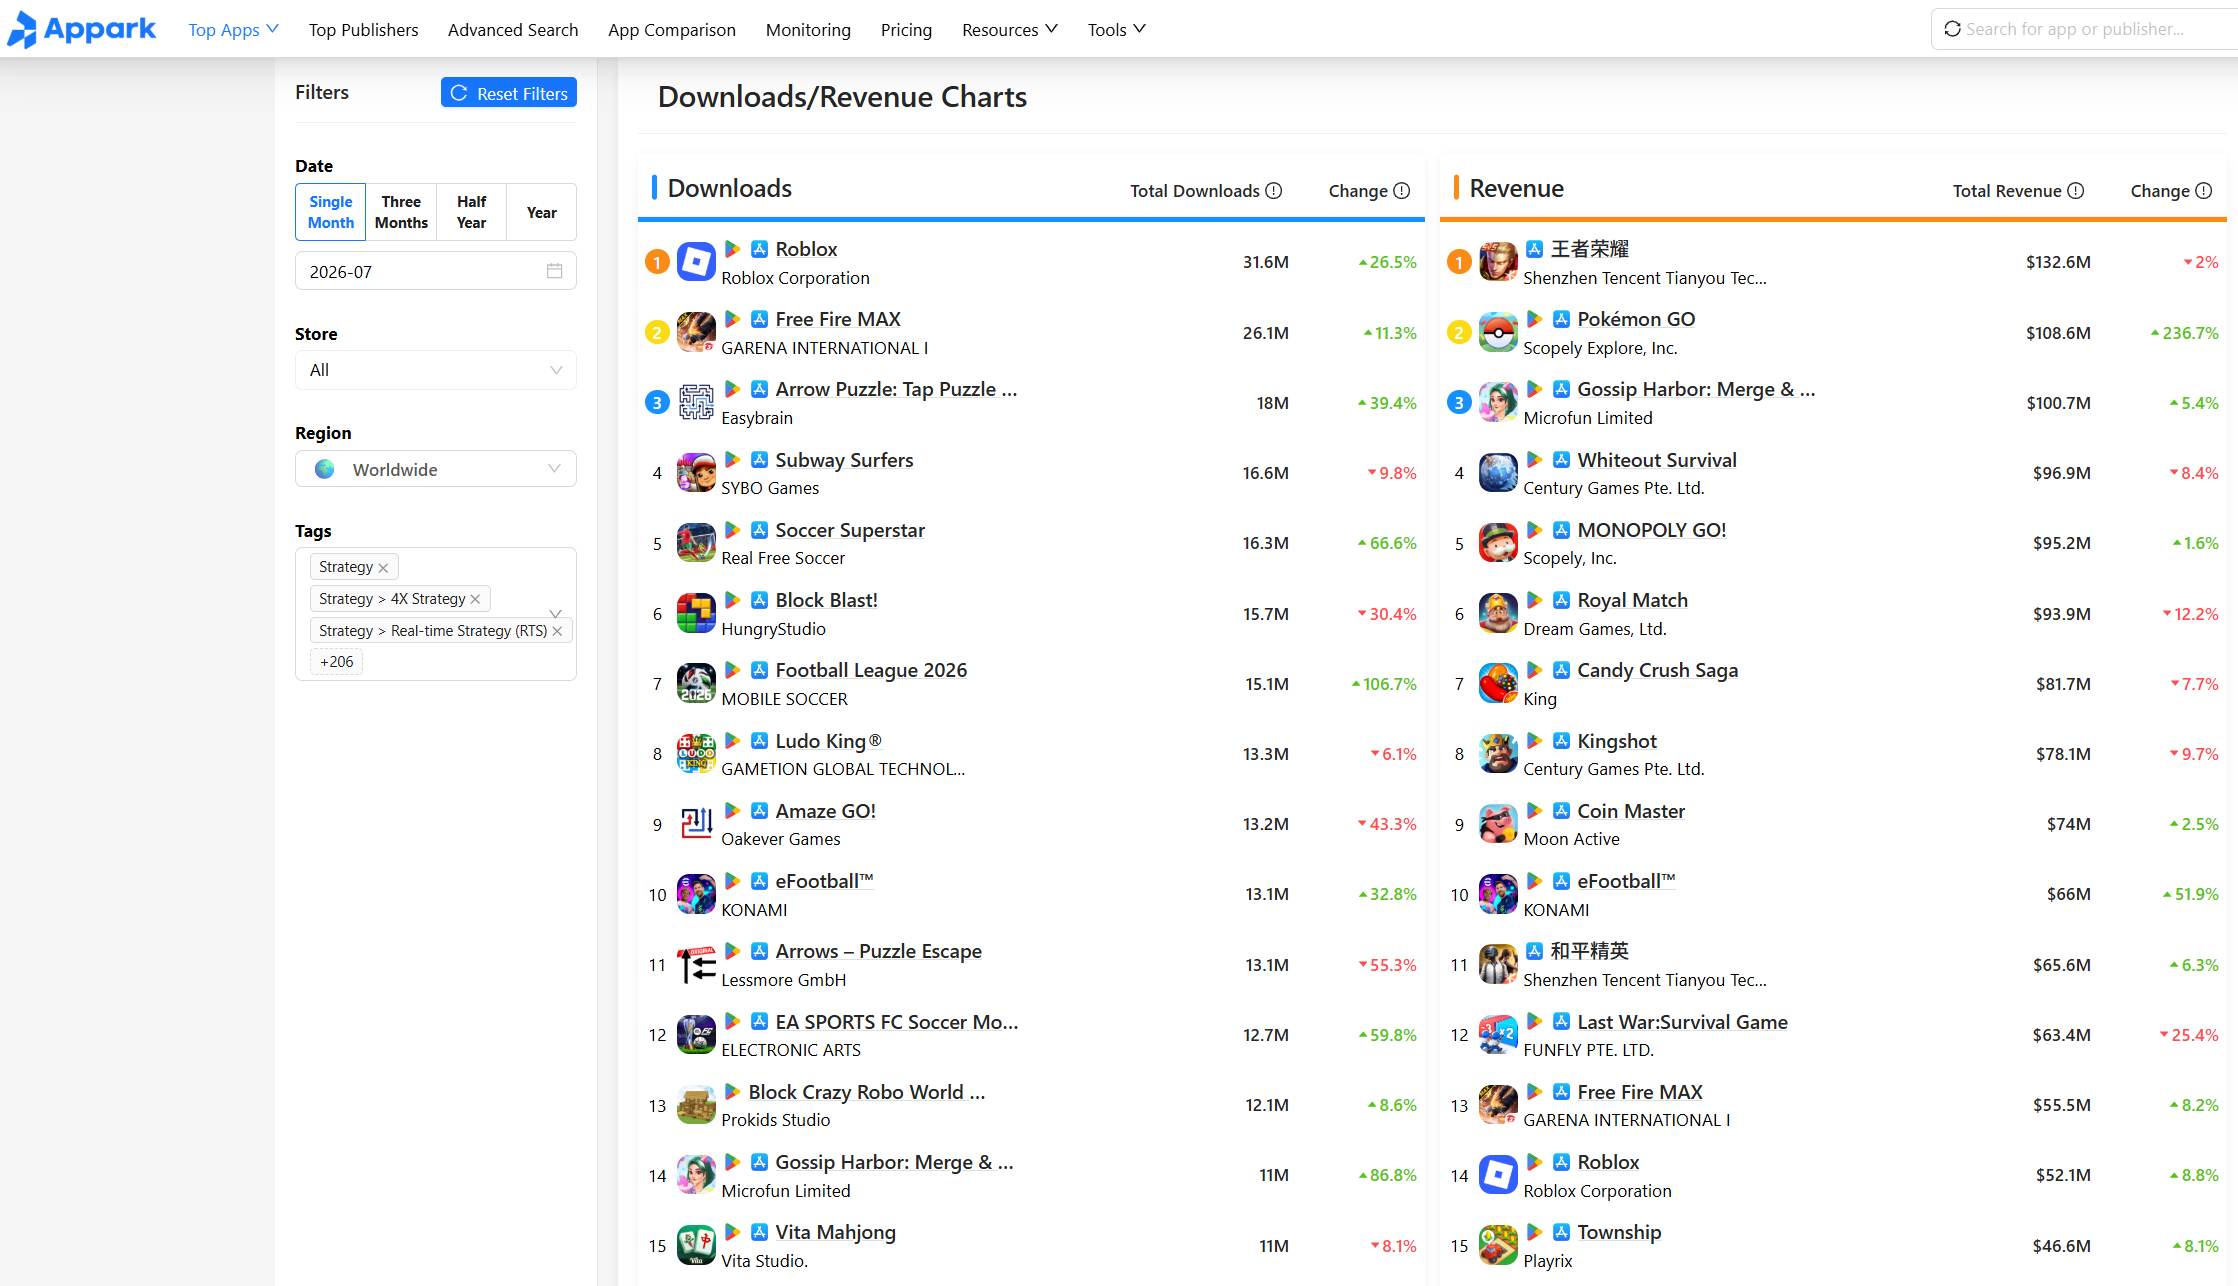Open the Royal Match app icon
Viewport: 2238px width, 1286px height.
pos(1498,614)
